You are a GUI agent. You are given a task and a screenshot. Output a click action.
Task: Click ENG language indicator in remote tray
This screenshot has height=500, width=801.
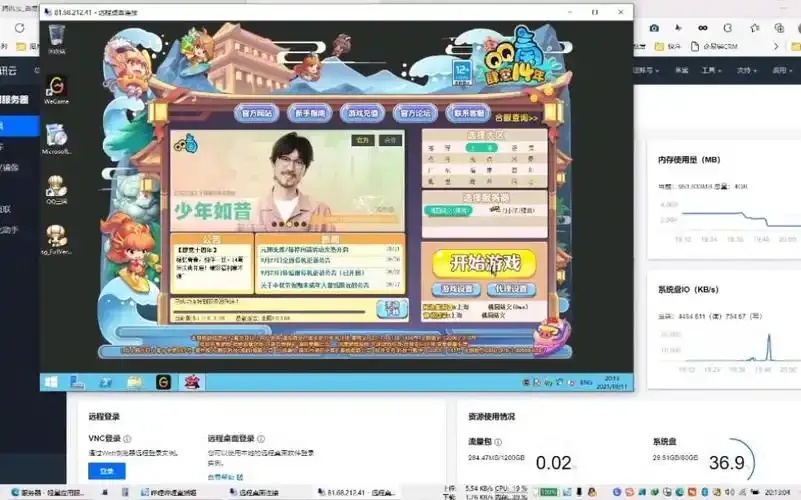(586, 383)
